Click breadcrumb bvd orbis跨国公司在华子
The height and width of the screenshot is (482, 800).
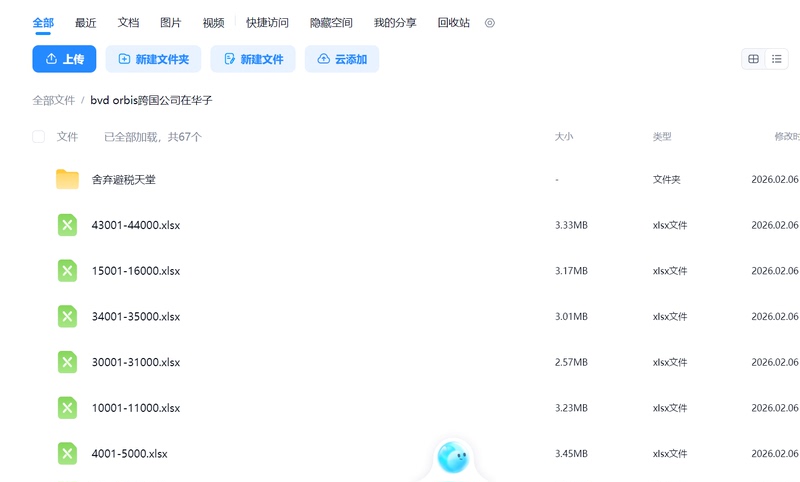click(x=151, y=100)
